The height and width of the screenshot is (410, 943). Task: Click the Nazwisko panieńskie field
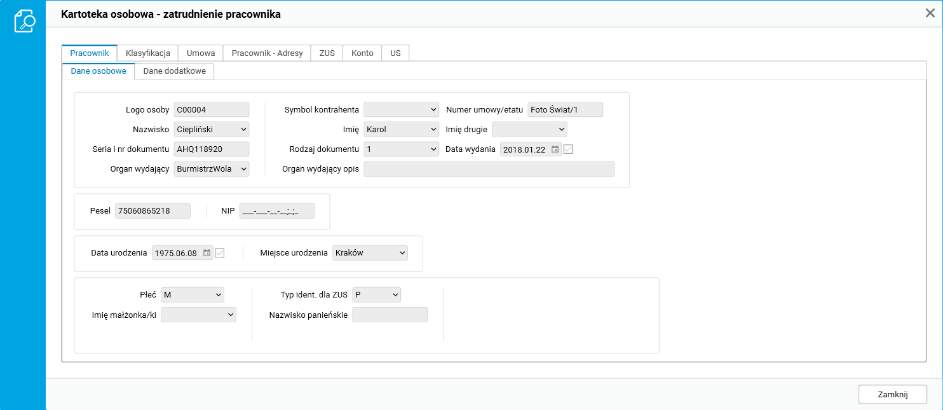(390, 315)
